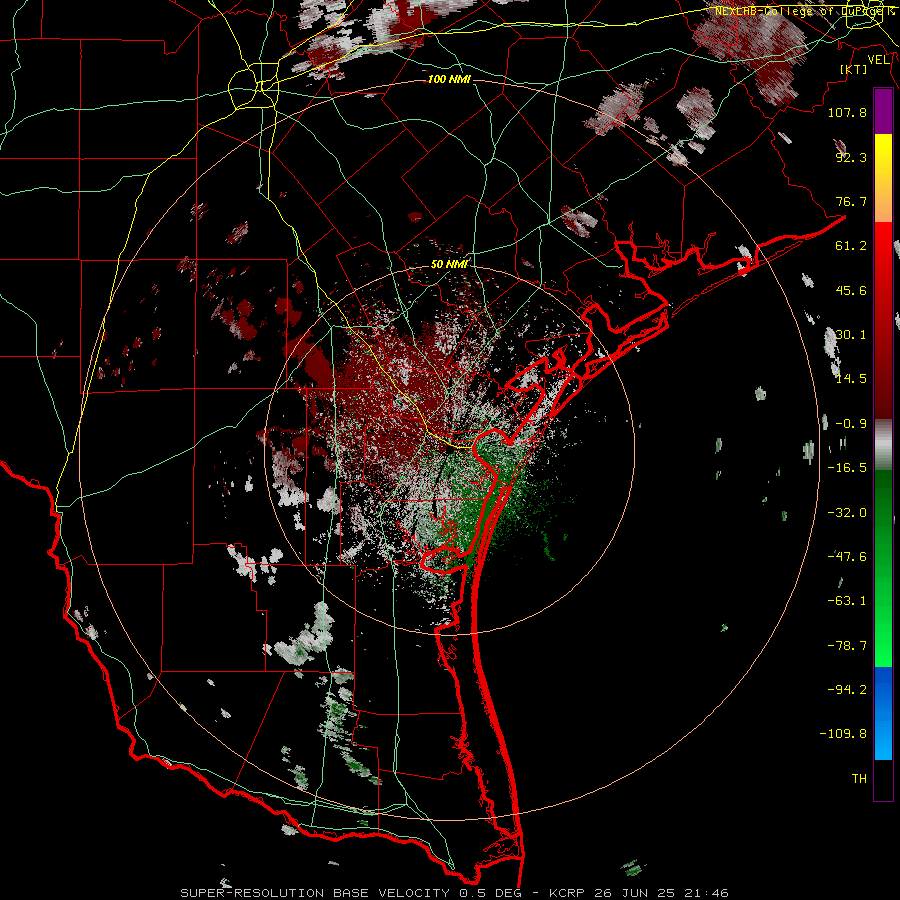This screenshot has height=900, width=900.
Task: Click the -94.2 velocity scale value
Action: point(847,690)
